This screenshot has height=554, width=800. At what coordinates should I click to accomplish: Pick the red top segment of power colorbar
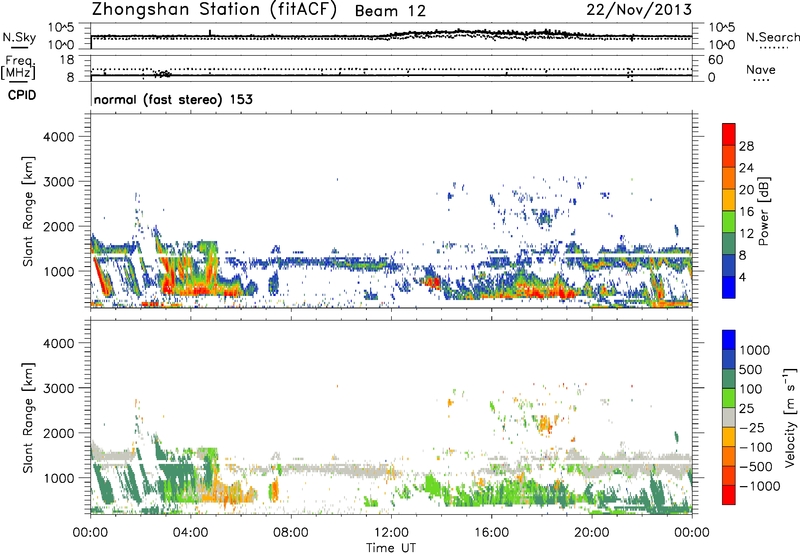(x=729, y=134)
